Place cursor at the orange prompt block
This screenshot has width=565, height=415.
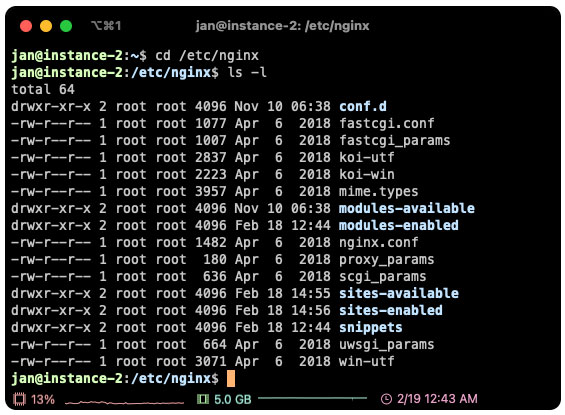[x=231, y=379]
